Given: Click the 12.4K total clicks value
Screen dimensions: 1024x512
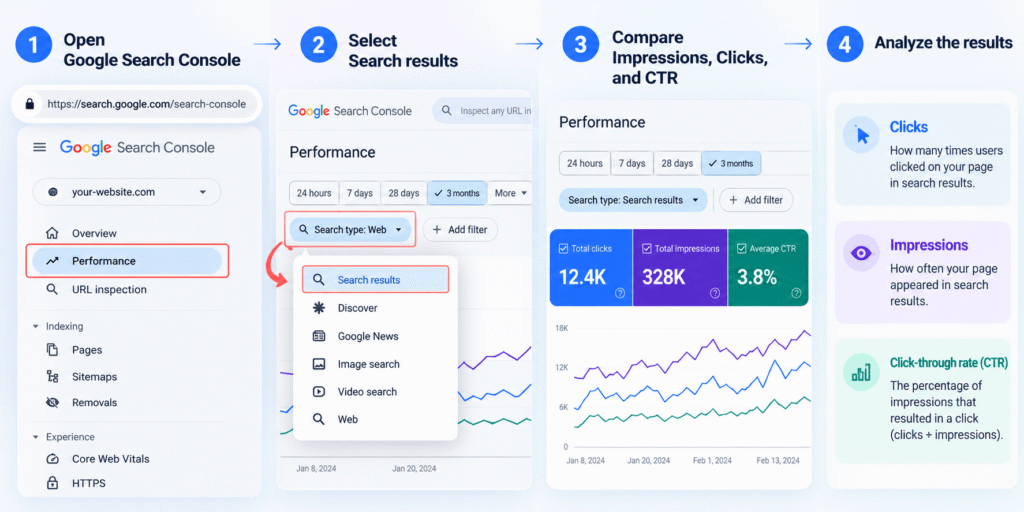Looking at the screenshot, I should coord(583,277).
